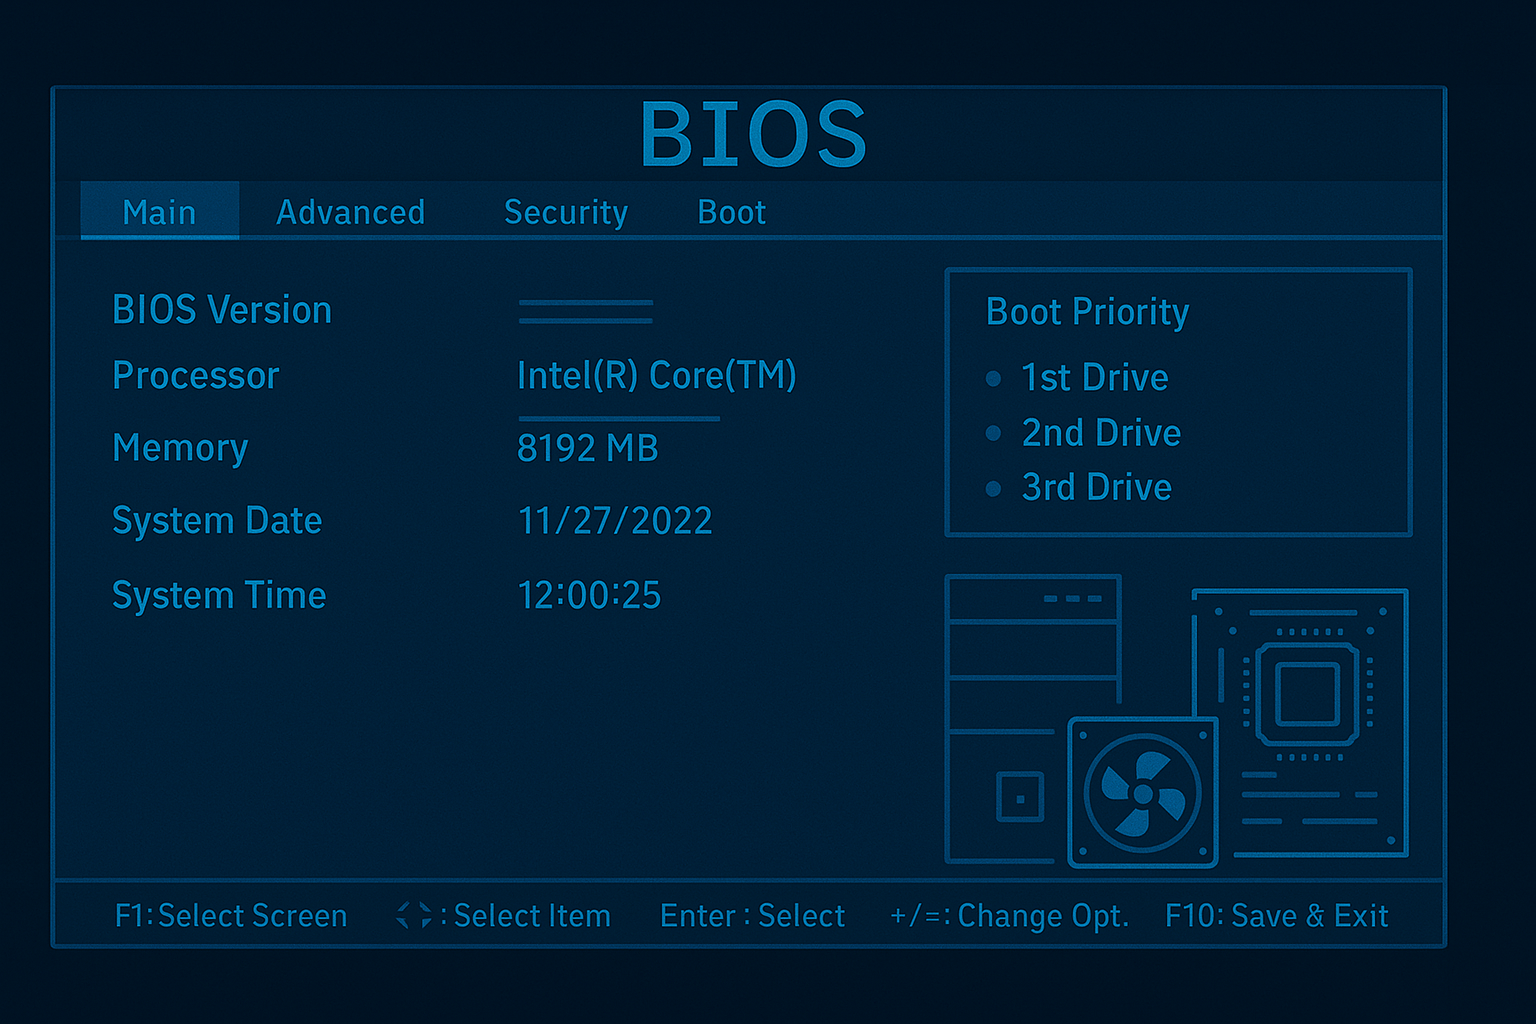Click the arrow keys Select Item icon
Image resolution: width=1536 pixels, height=1024 pixels.
[x=413, y=915]
